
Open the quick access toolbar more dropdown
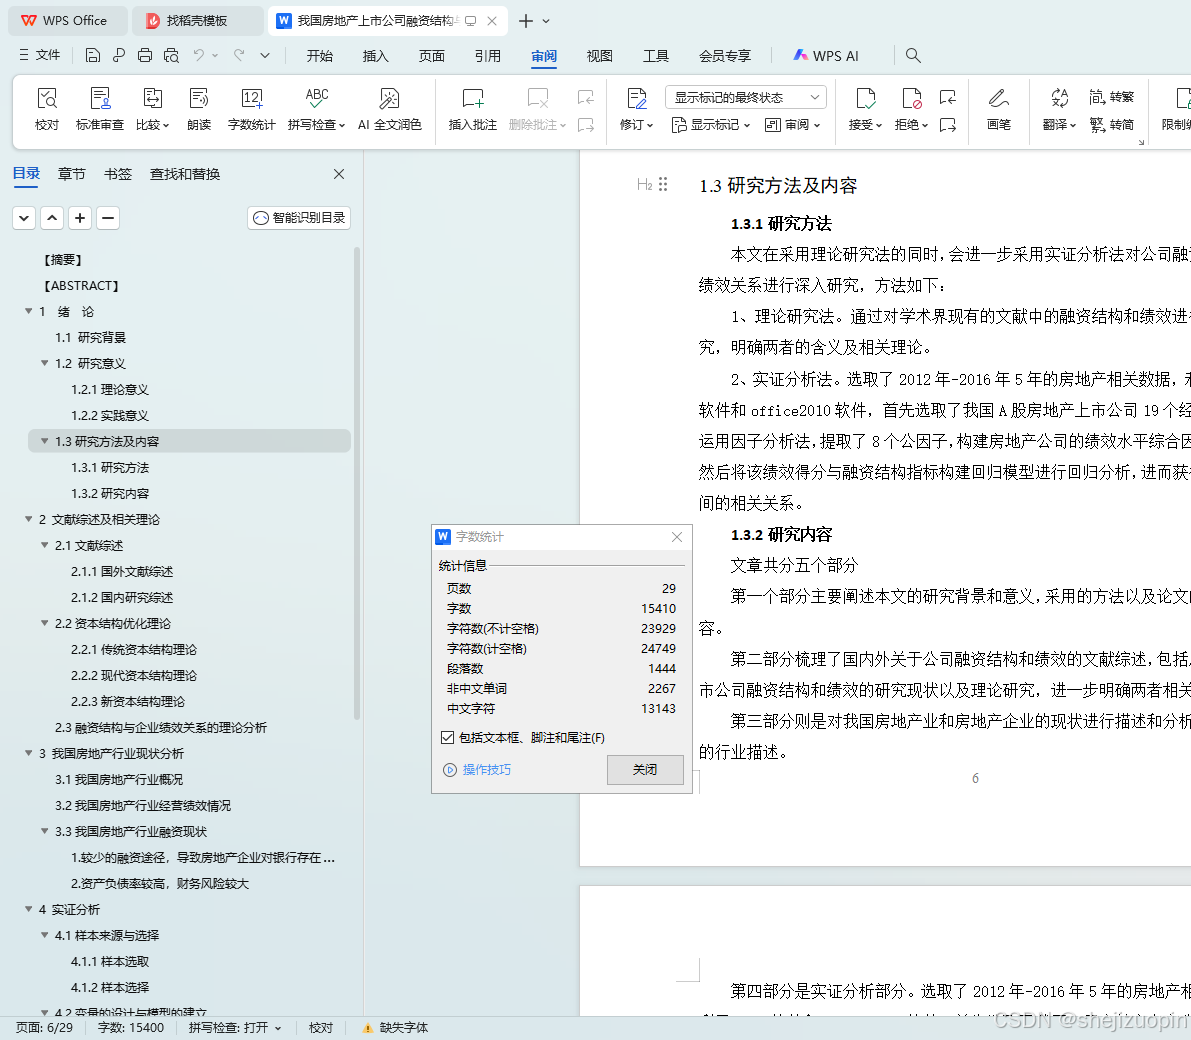(x=264, y=55)
